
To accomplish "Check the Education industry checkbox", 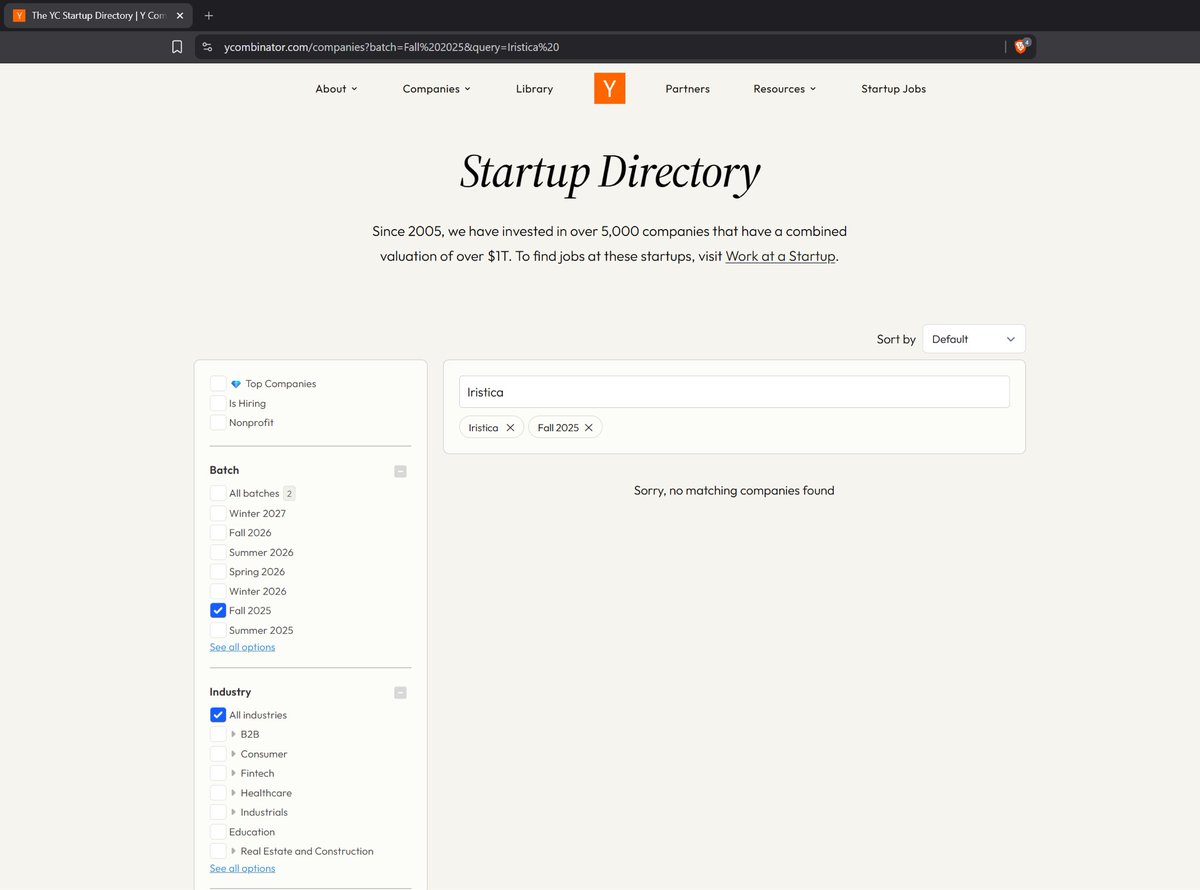I will coord(218,832).
